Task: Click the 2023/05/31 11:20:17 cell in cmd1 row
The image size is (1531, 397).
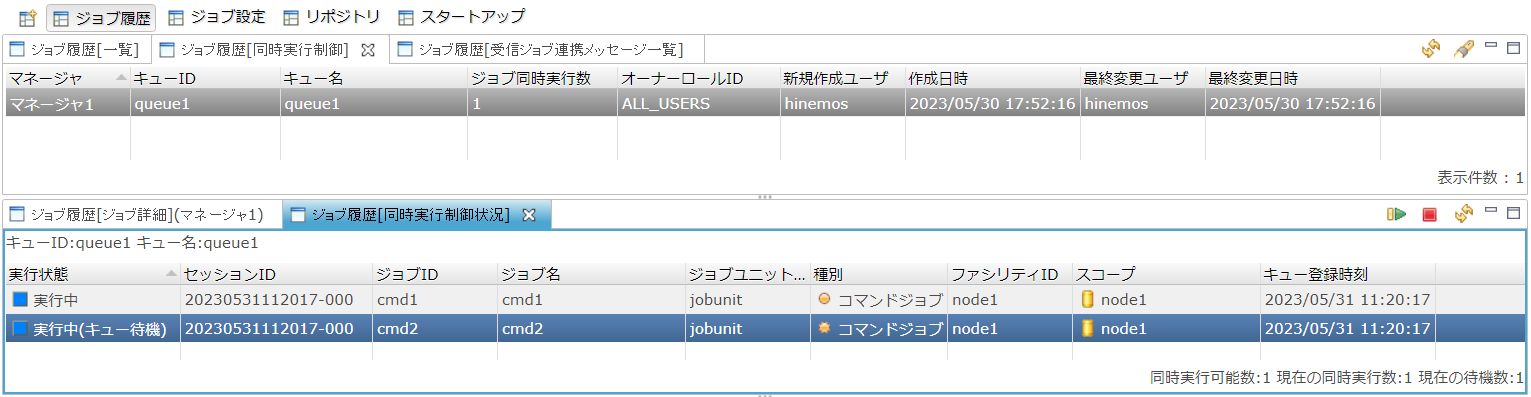Action: tap(1347, 299)
